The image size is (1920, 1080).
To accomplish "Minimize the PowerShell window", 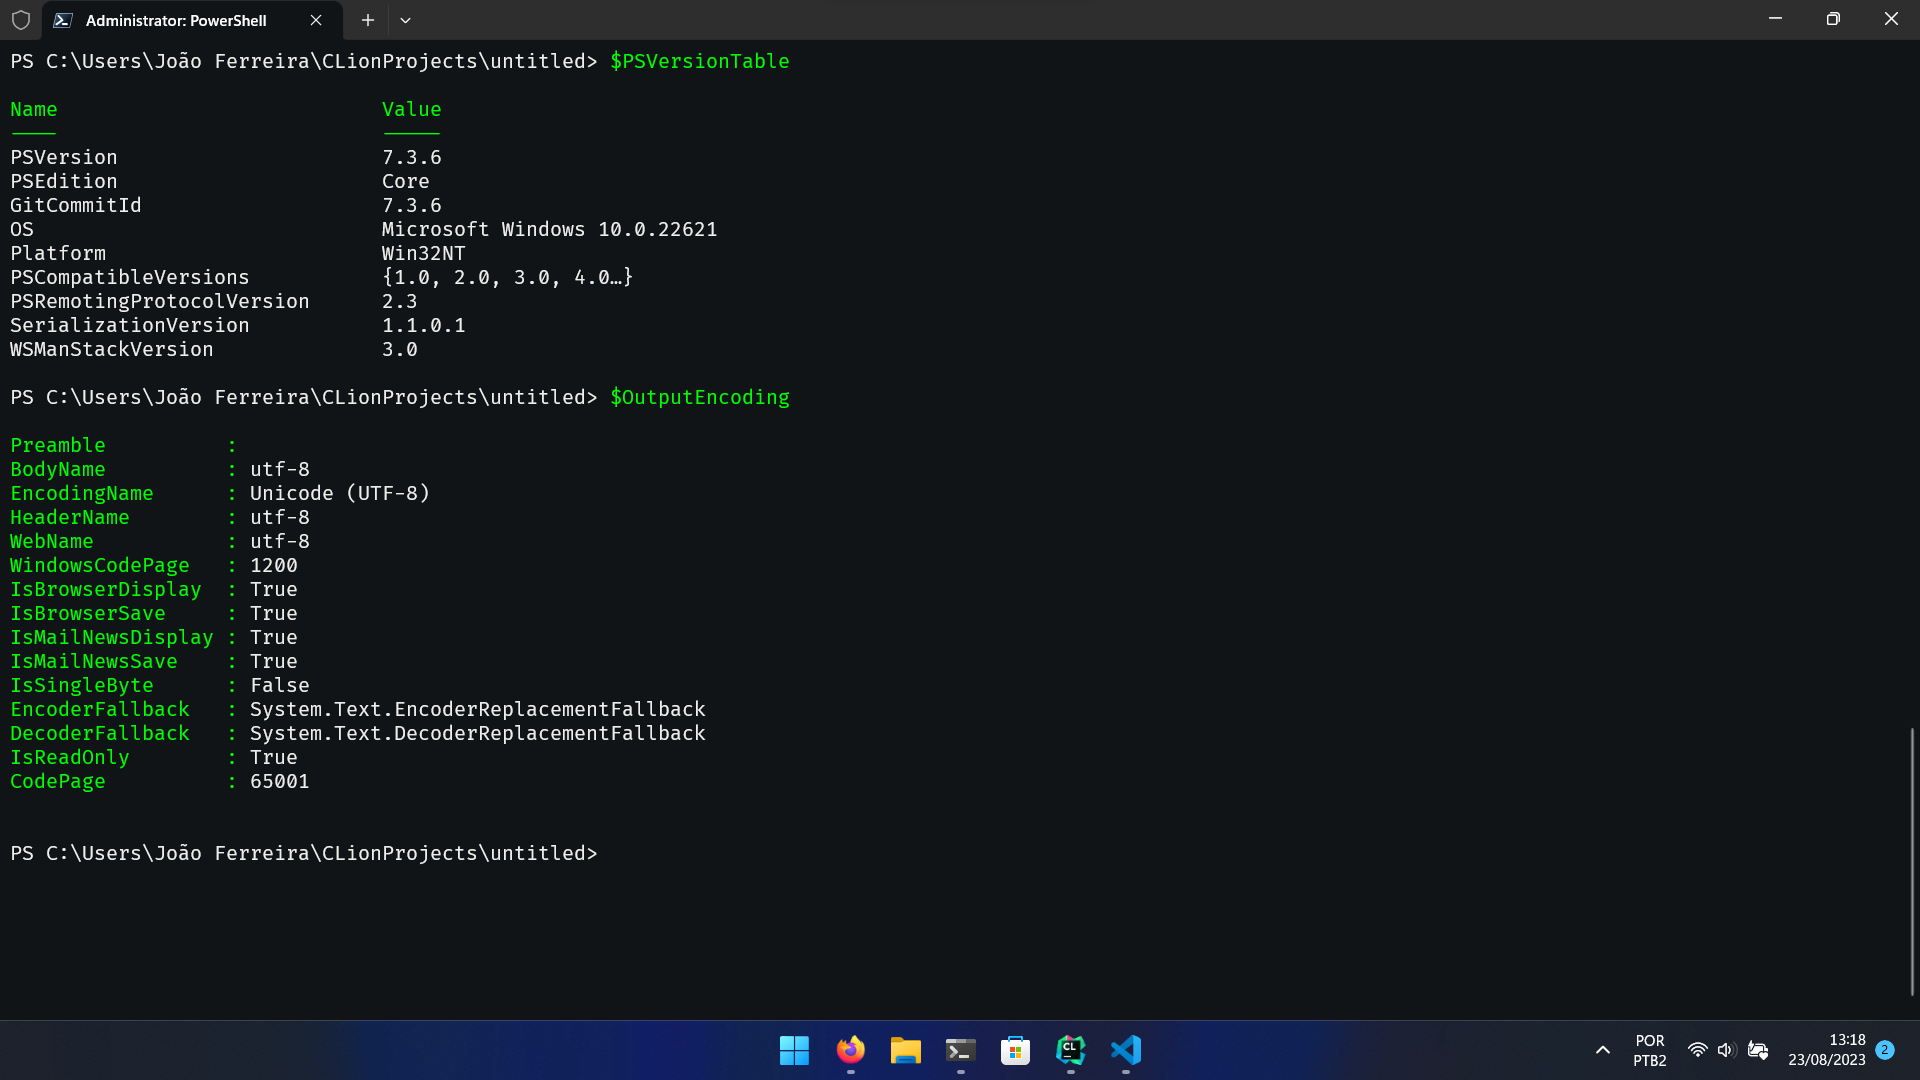I will coord(1775,19).
